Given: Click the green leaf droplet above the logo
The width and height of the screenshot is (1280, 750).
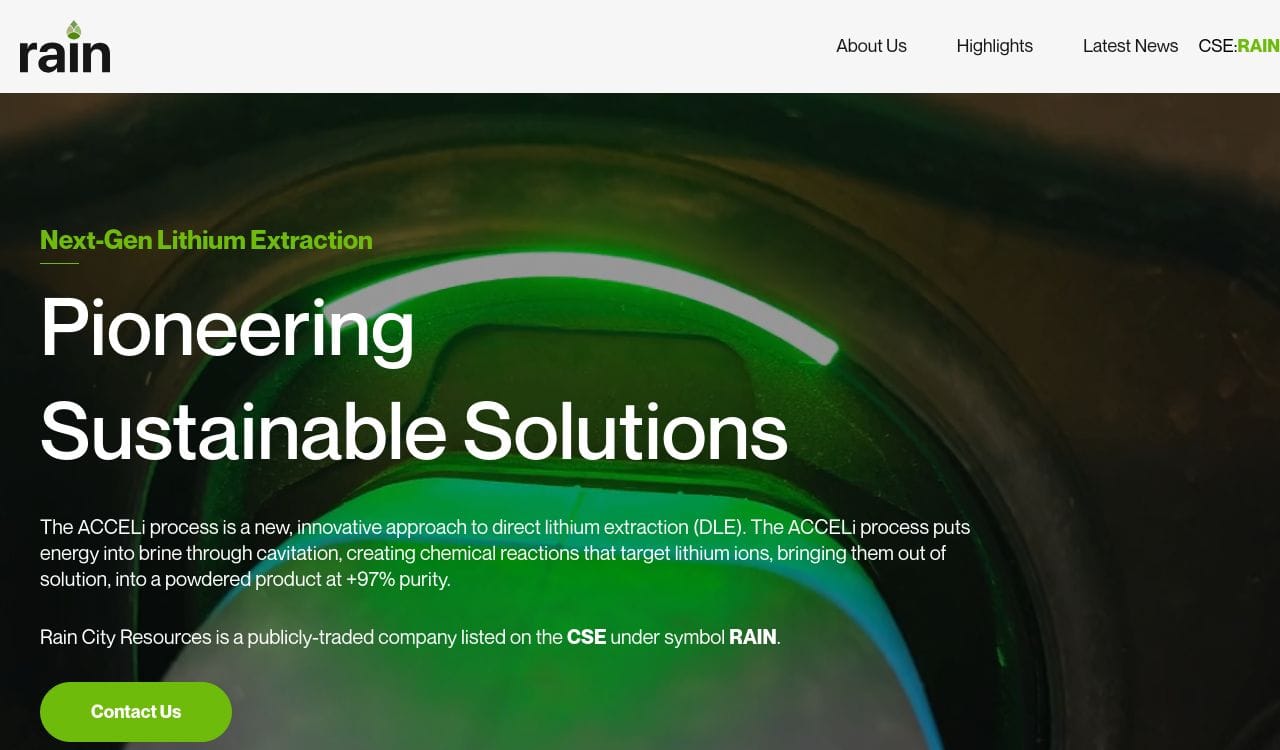Looking at the screenshot, I should (x=73, y=30).
